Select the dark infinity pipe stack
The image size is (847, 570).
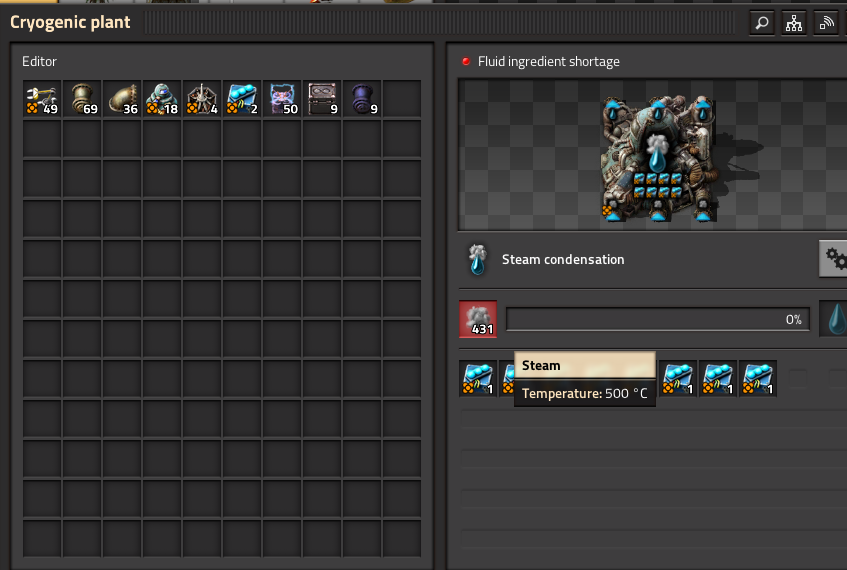click(x=361, y=99)
